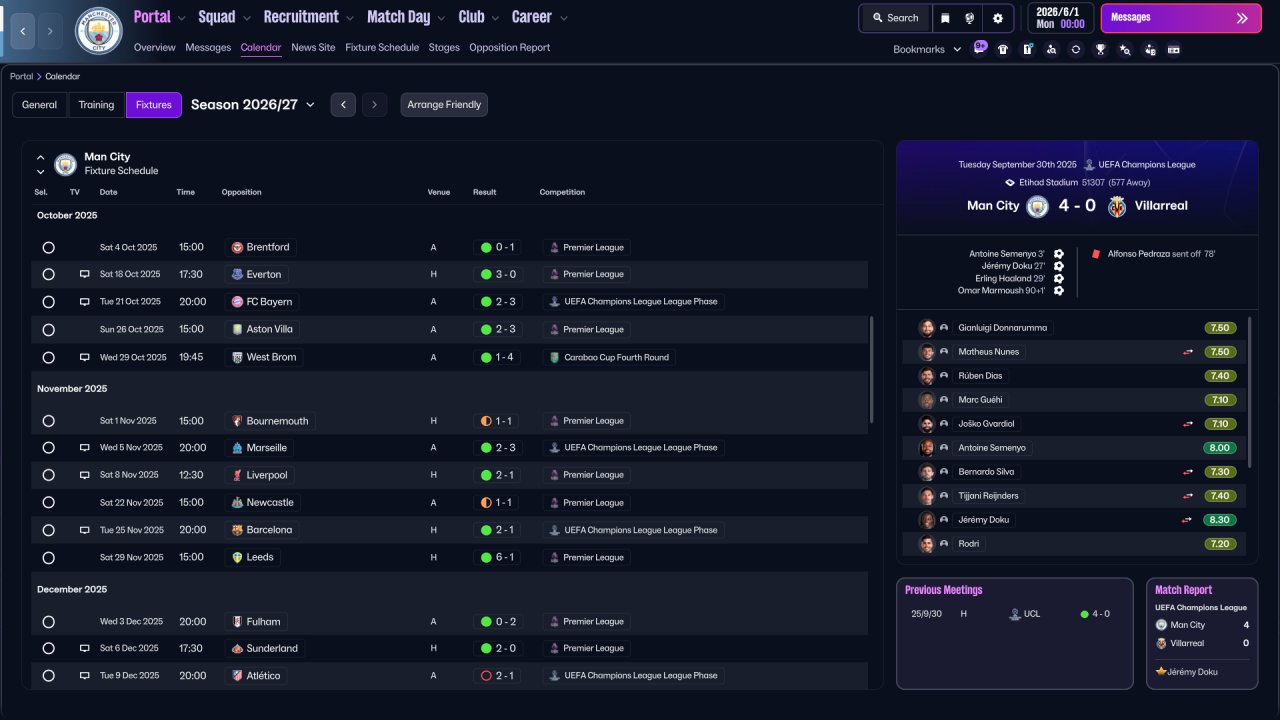Click the shirt icon in bookmarks bar
The image size is (1280, 720).
[1003, 49]
